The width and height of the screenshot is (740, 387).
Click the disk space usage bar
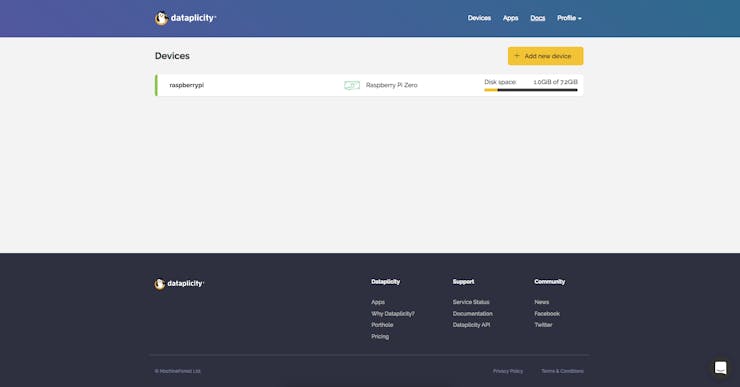click(x=530, y=90)
